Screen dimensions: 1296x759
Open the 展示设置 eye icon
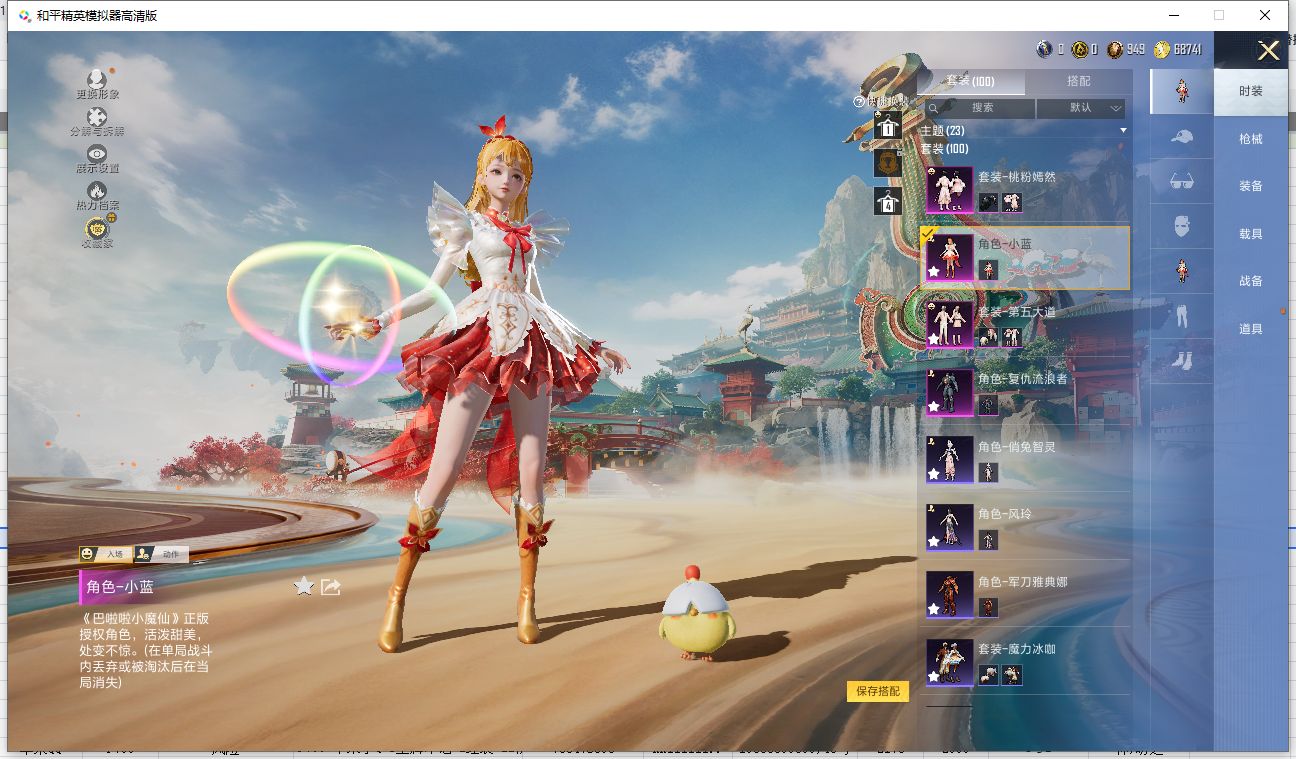[x=97, y=154]
